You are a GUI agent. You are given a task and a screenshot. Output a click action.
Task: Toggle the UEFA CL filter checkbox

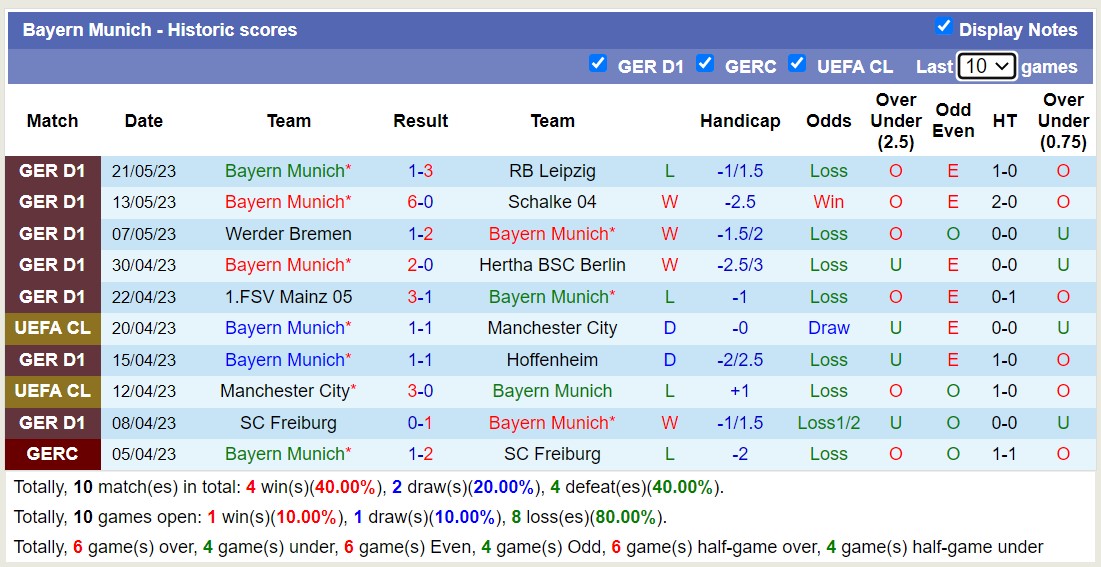tap(796, 63)
